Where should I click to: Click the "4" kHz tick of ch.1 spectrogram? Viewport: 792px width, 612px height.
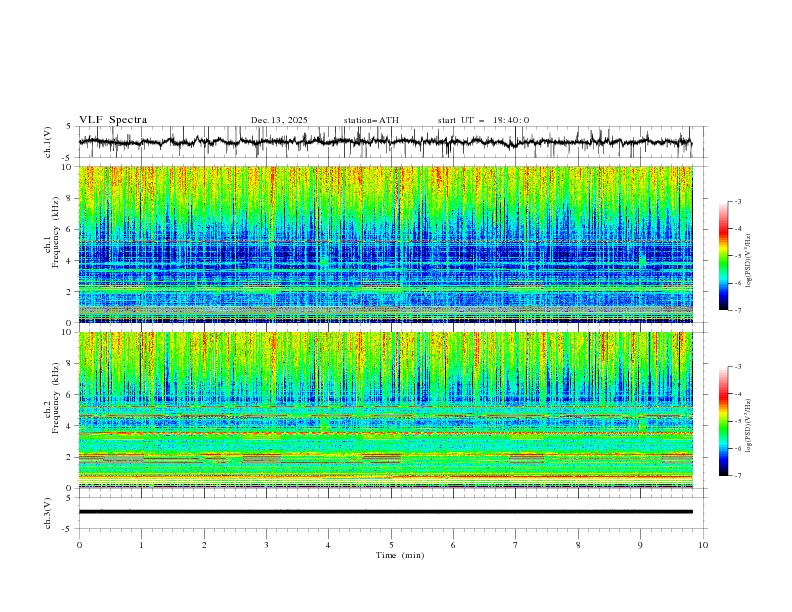(x=70, y=261)
